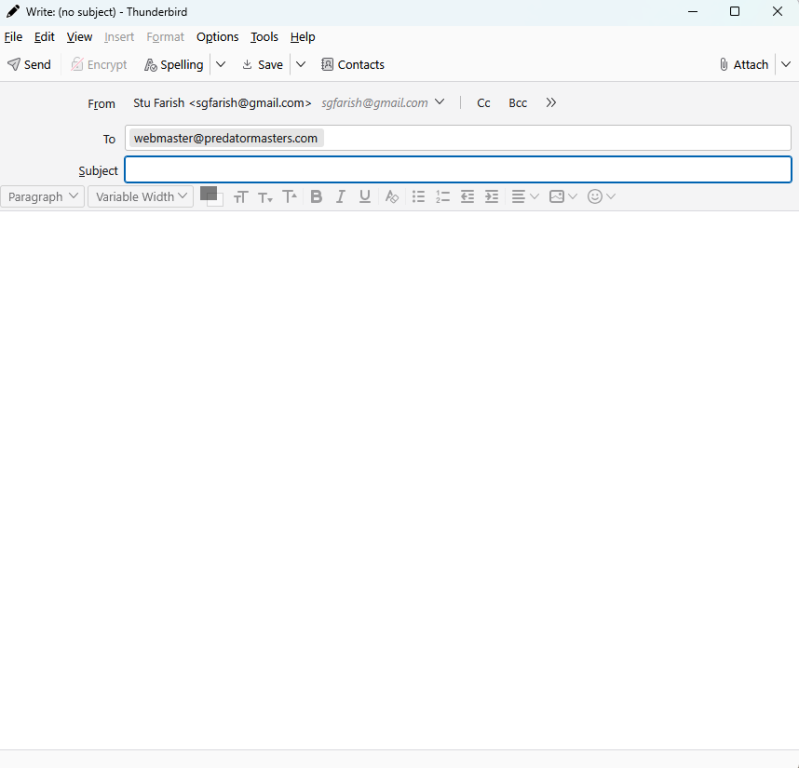Select the webmaster@predatormasters.com recipient pill
The height and width of the screenshot is (768, 799).
tap(226, 138)
